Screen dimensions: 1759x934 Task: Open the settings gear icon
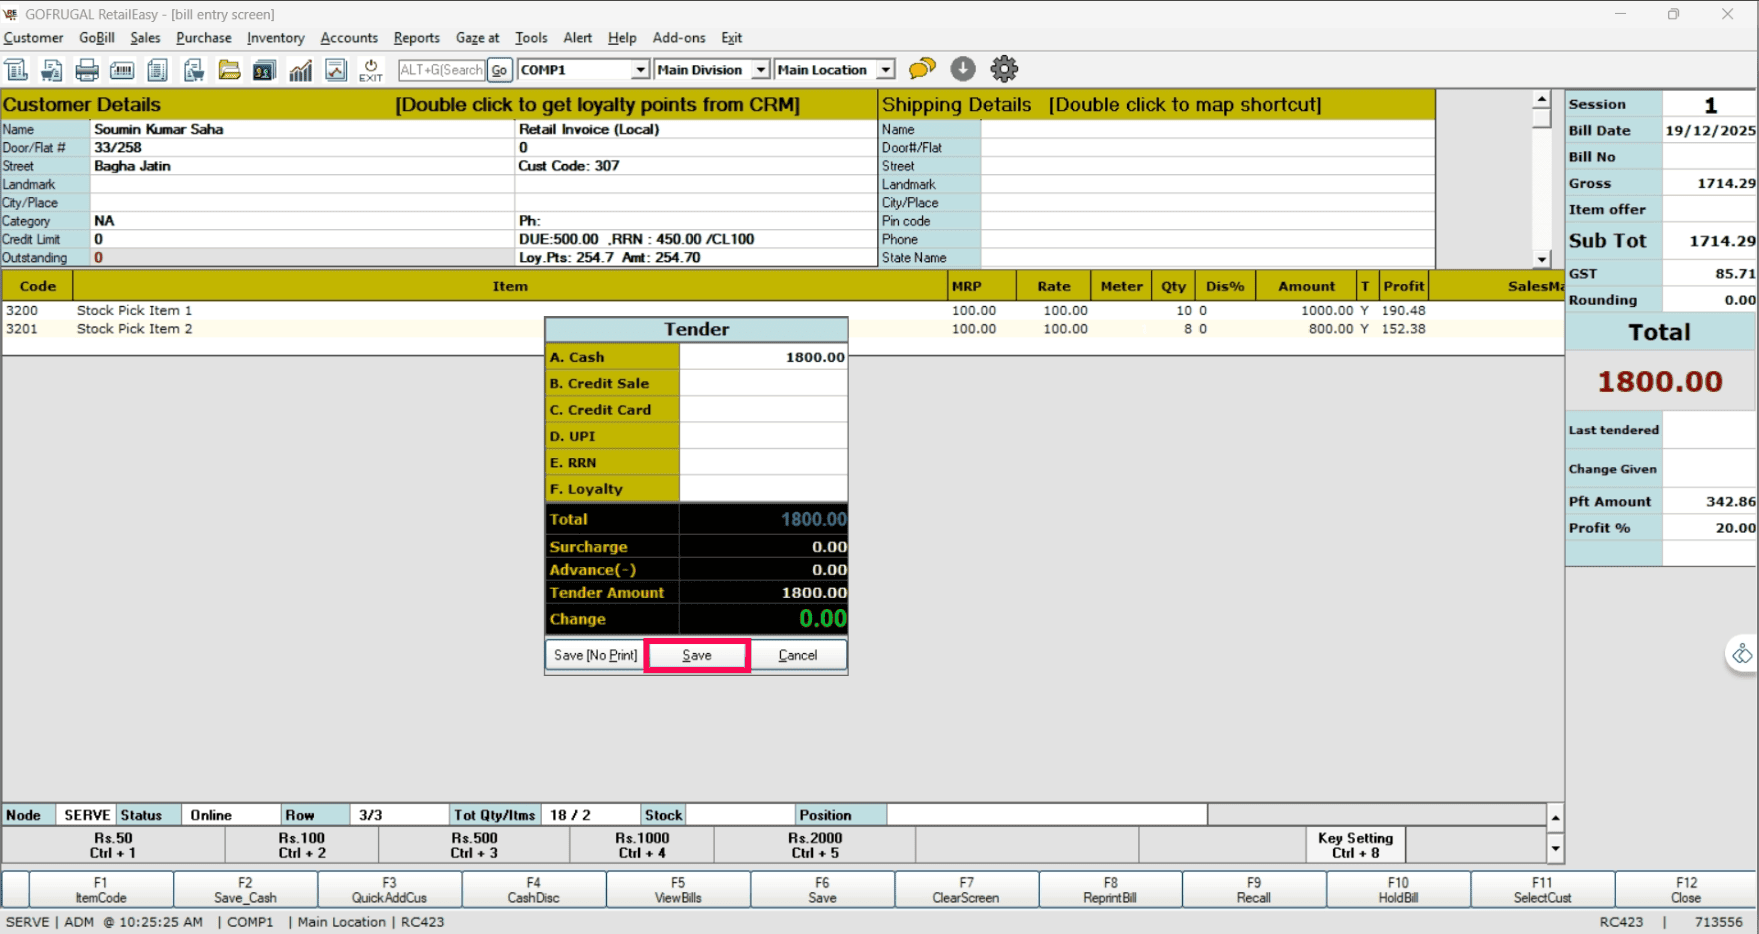point(1004,69)
